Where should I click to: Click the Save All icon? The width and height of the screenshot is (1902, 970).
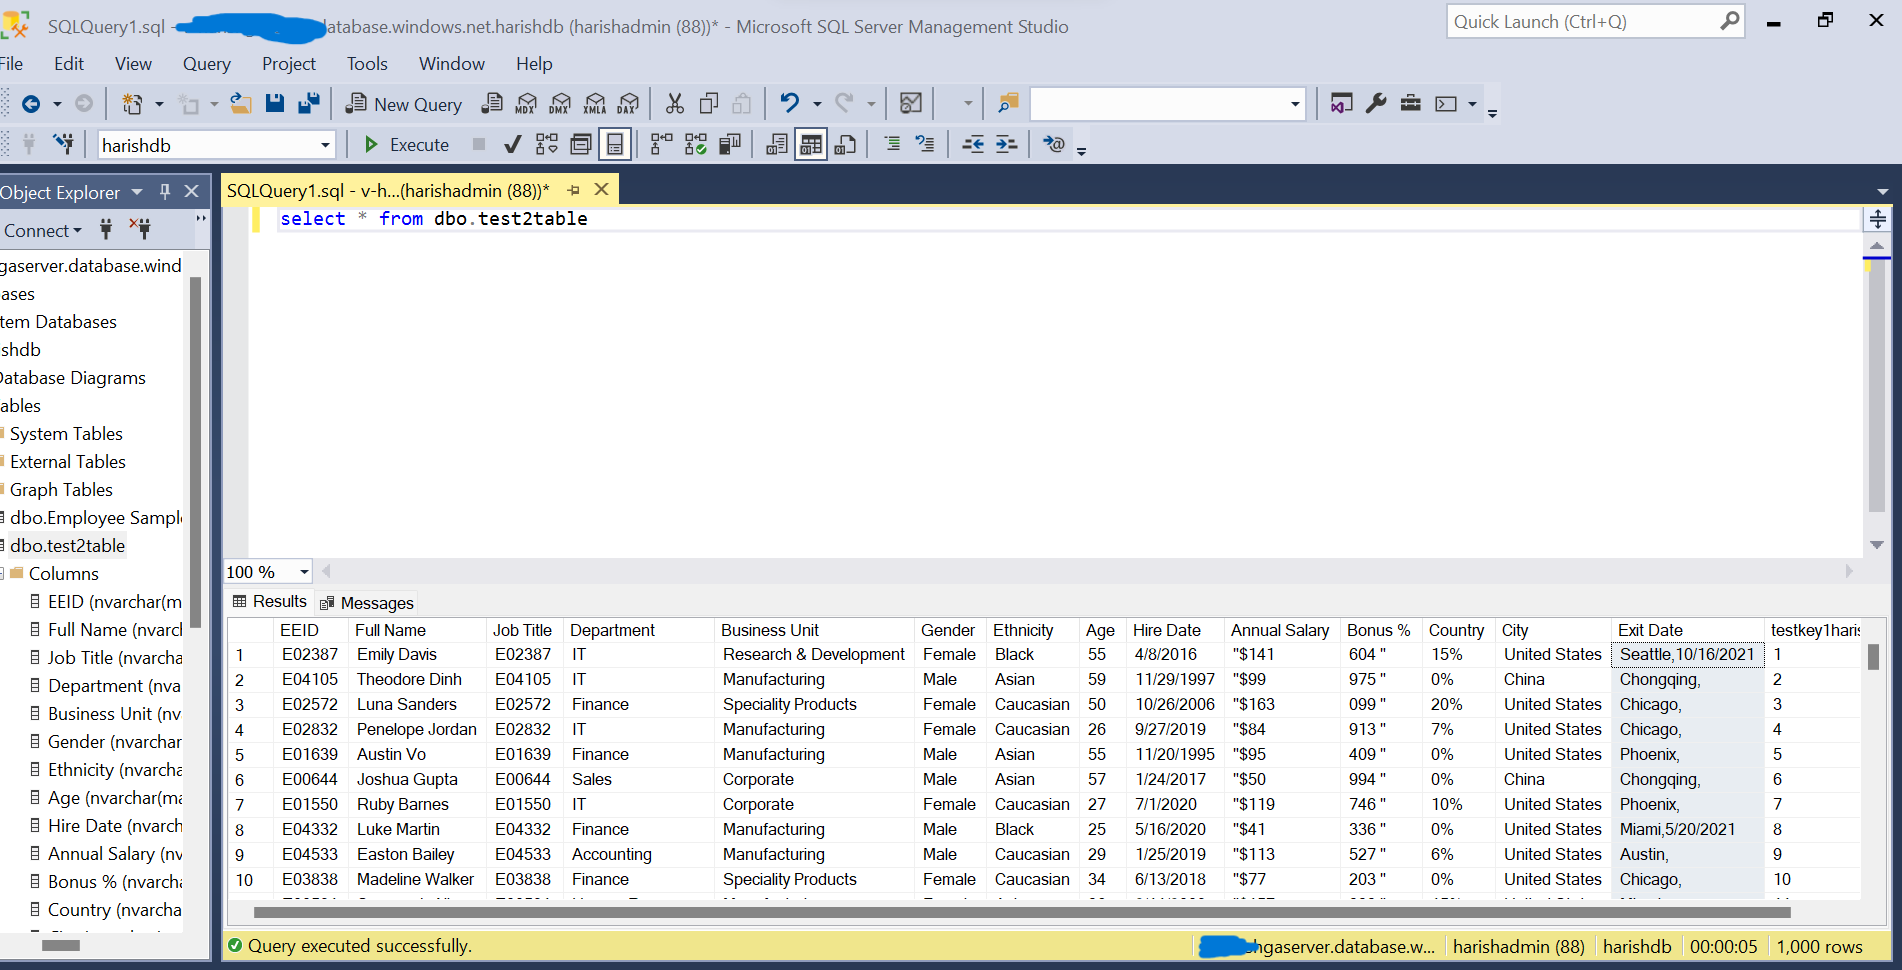pos(309,103)
